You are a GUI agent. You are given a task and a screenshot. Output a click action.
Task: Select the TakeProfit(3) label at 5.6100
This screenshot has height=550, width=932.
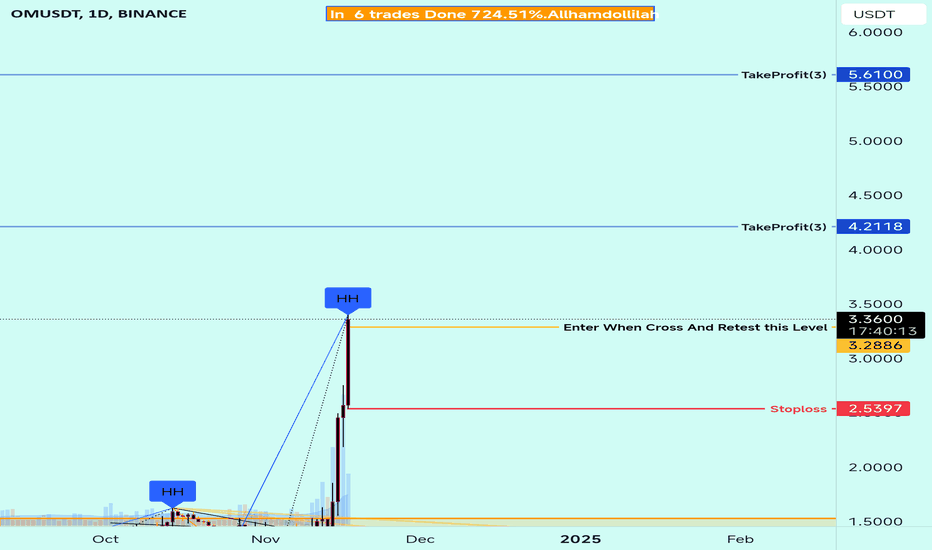783,75
